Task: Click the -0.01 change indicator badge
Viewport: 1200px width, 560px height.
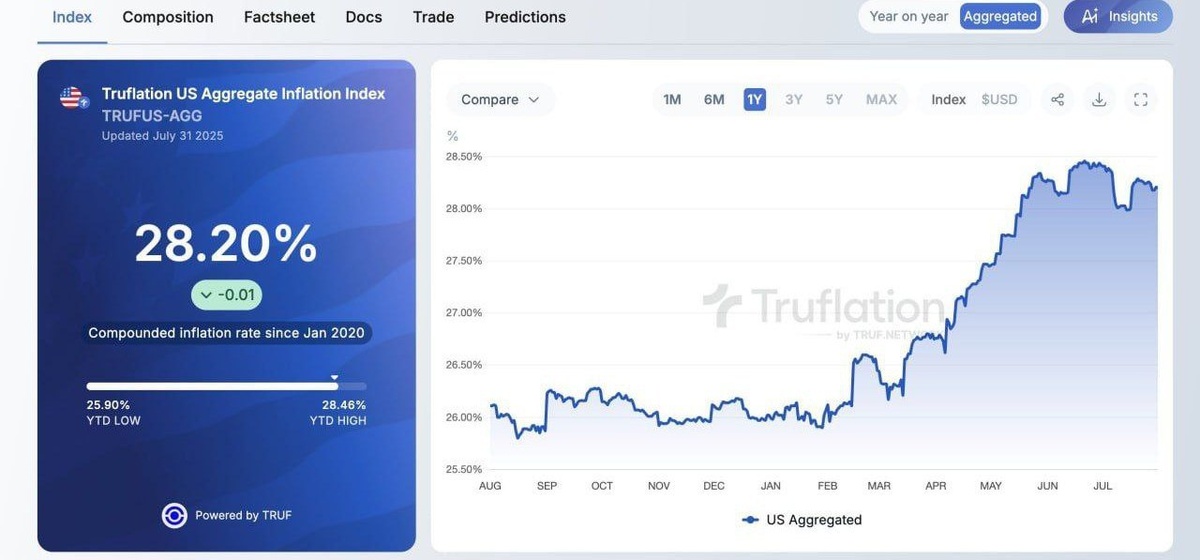Action: (227, 294)
